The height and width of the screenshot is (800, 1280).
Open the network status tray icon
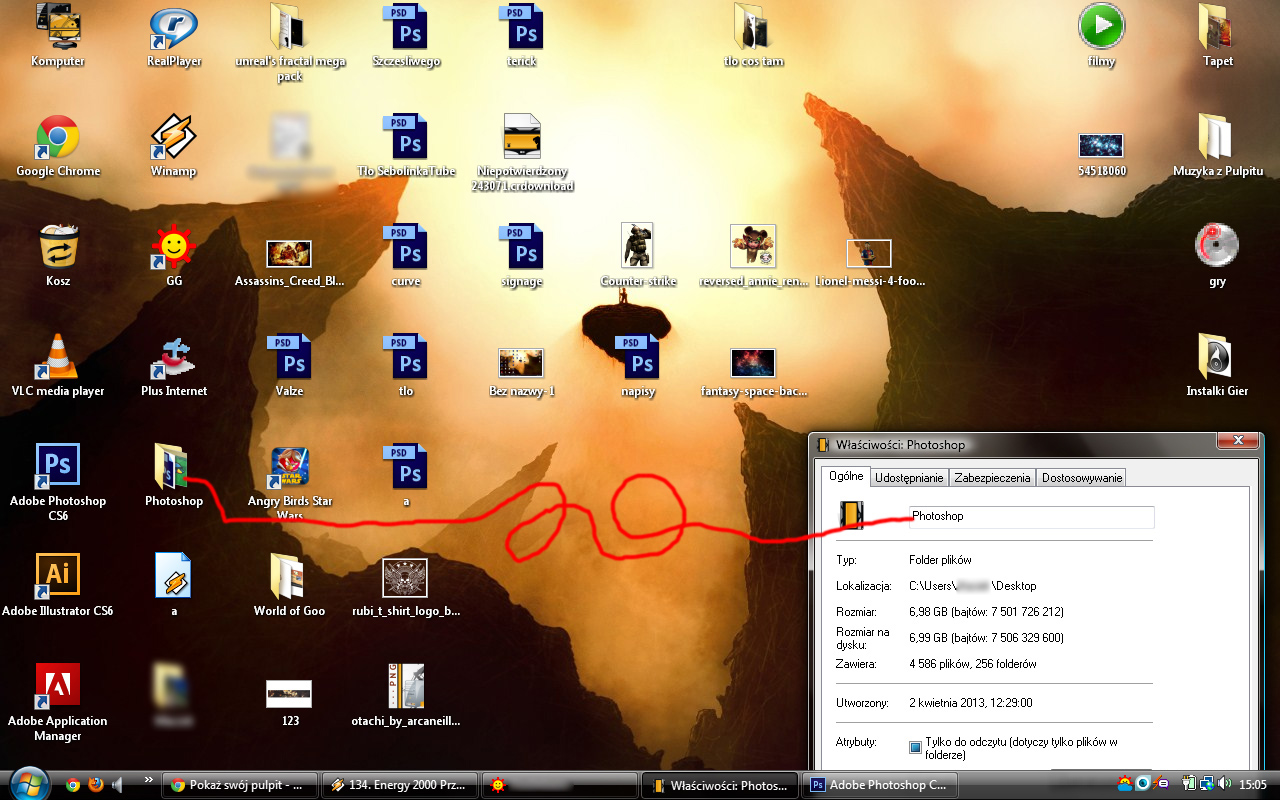(x=1207, y=784)
